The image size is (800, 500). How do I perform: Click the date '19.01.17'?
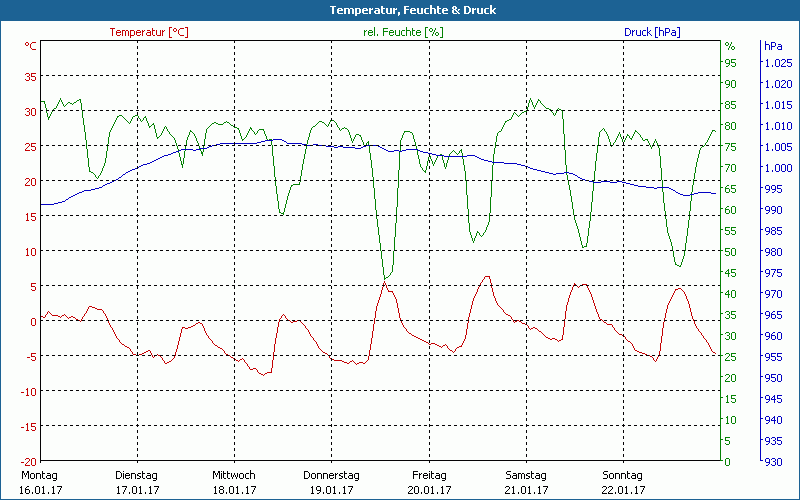point(332,490)
